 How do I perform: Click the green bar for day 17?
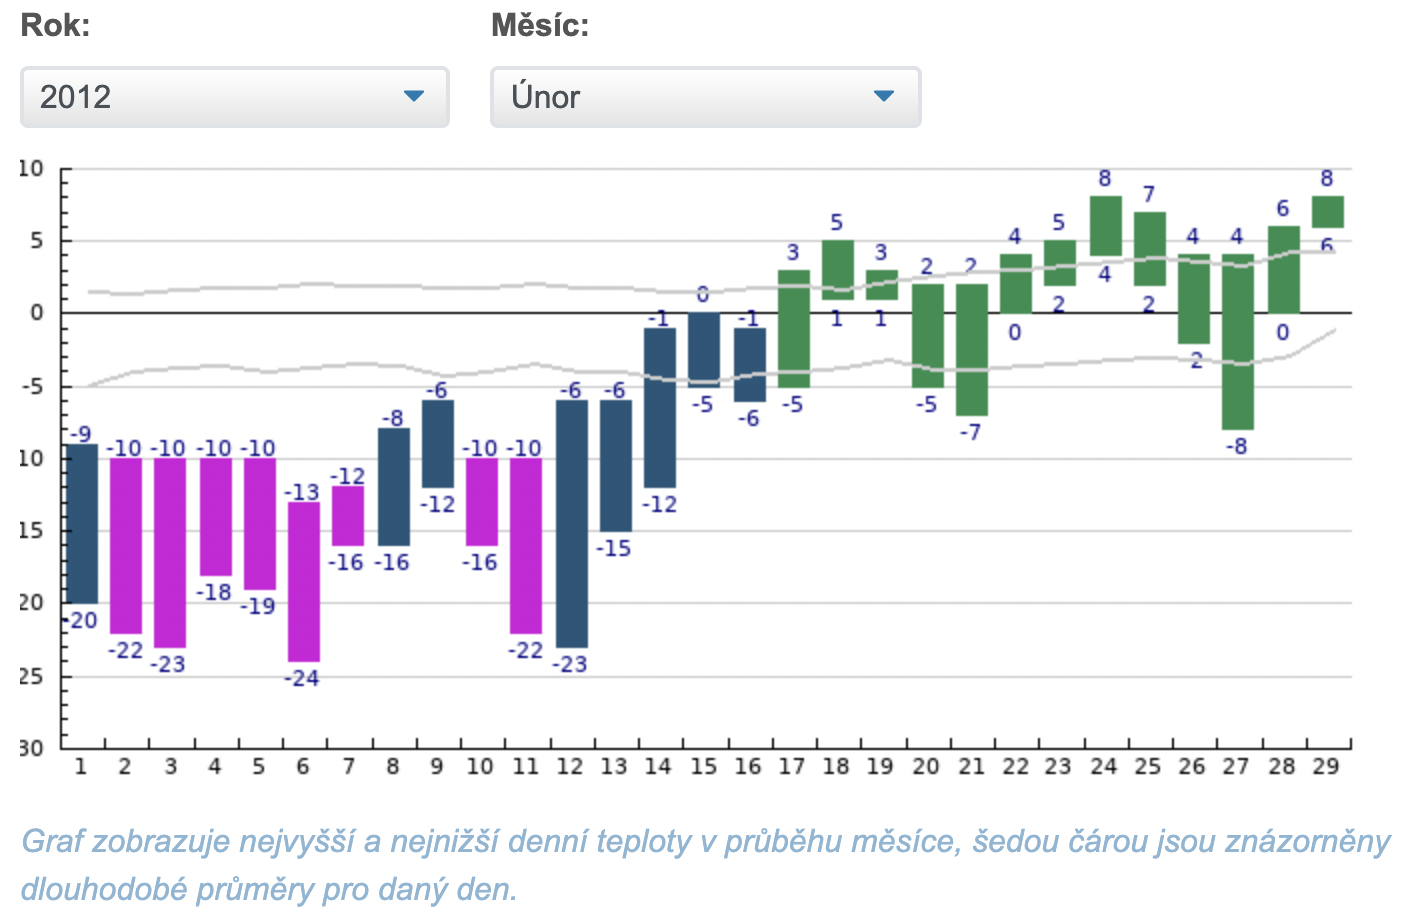click(794, 328)
